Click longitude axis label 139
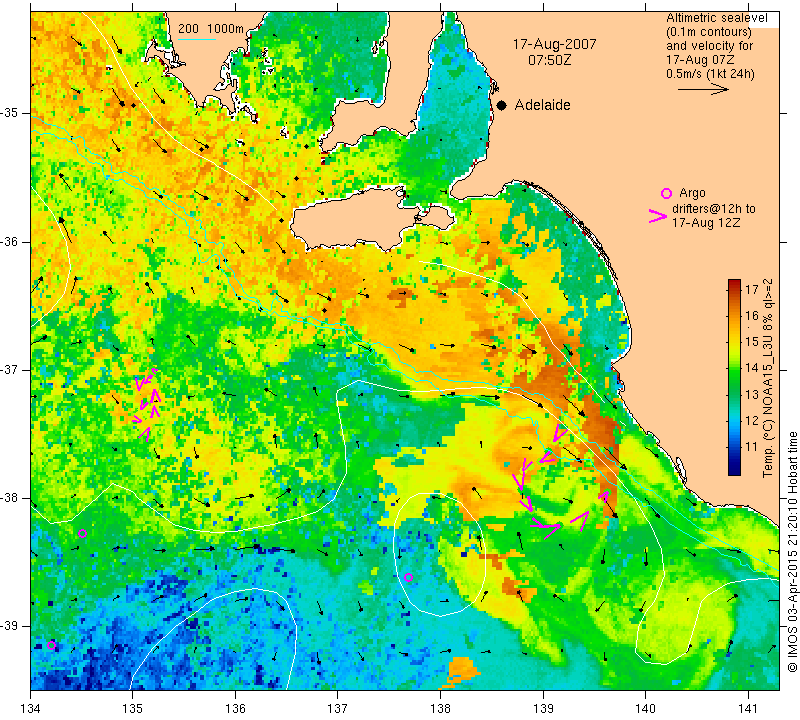This screenshot has height=720, width=800. tap(543, 708)
